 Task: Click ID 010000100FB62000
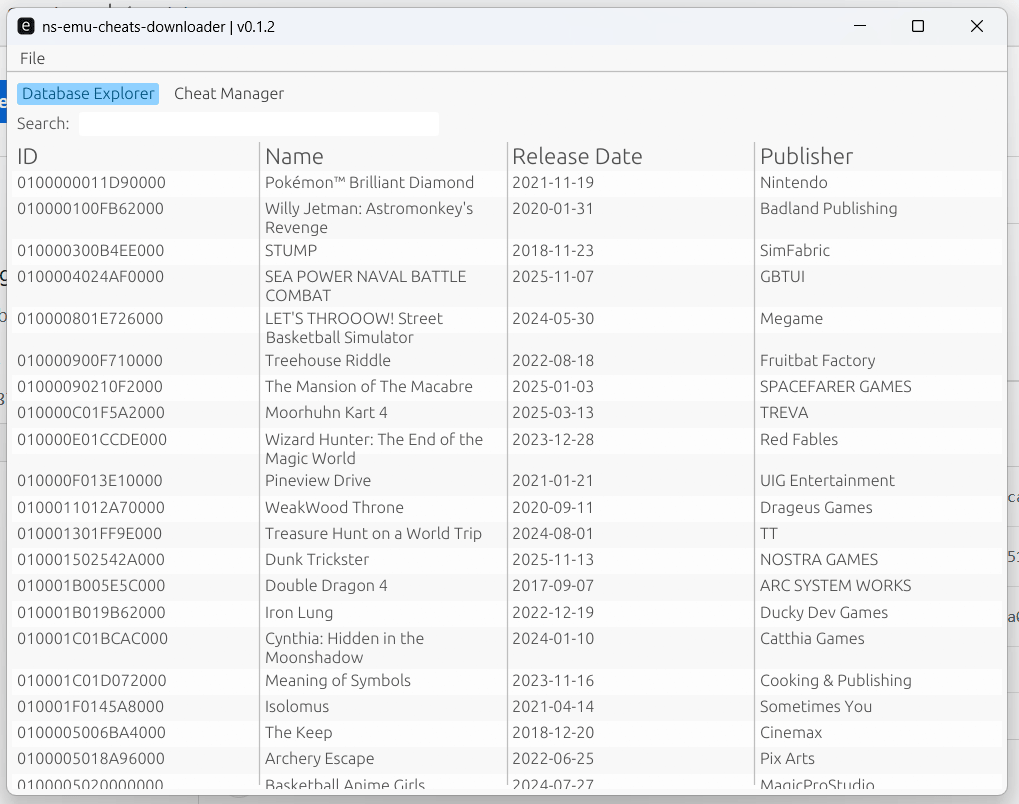pyautogui.click(x=90, y=209)
